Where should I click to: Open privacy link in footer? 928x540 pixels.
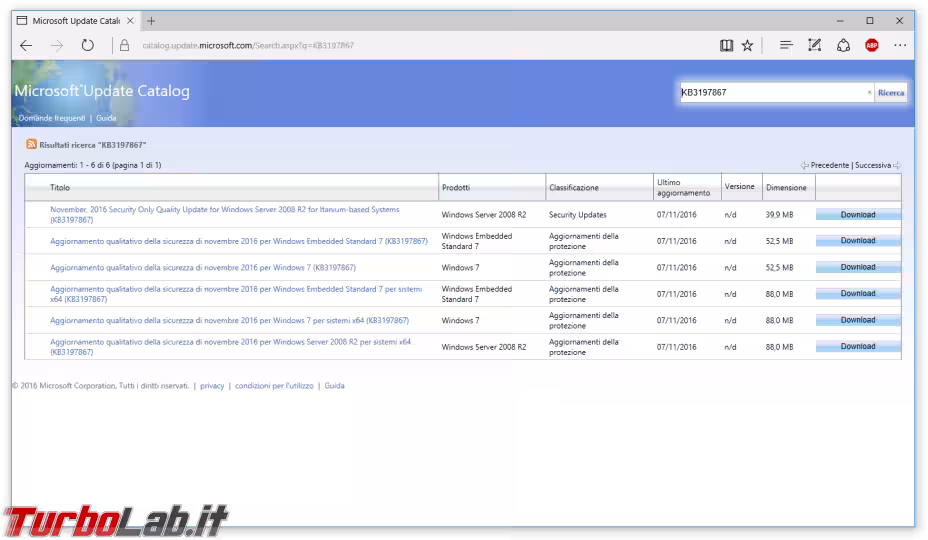[212, 386]
